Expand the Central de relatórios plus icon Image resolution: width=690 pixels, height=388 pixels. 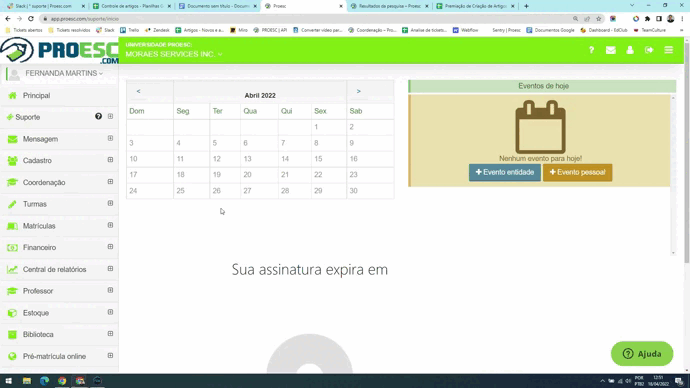coord(110,269)
